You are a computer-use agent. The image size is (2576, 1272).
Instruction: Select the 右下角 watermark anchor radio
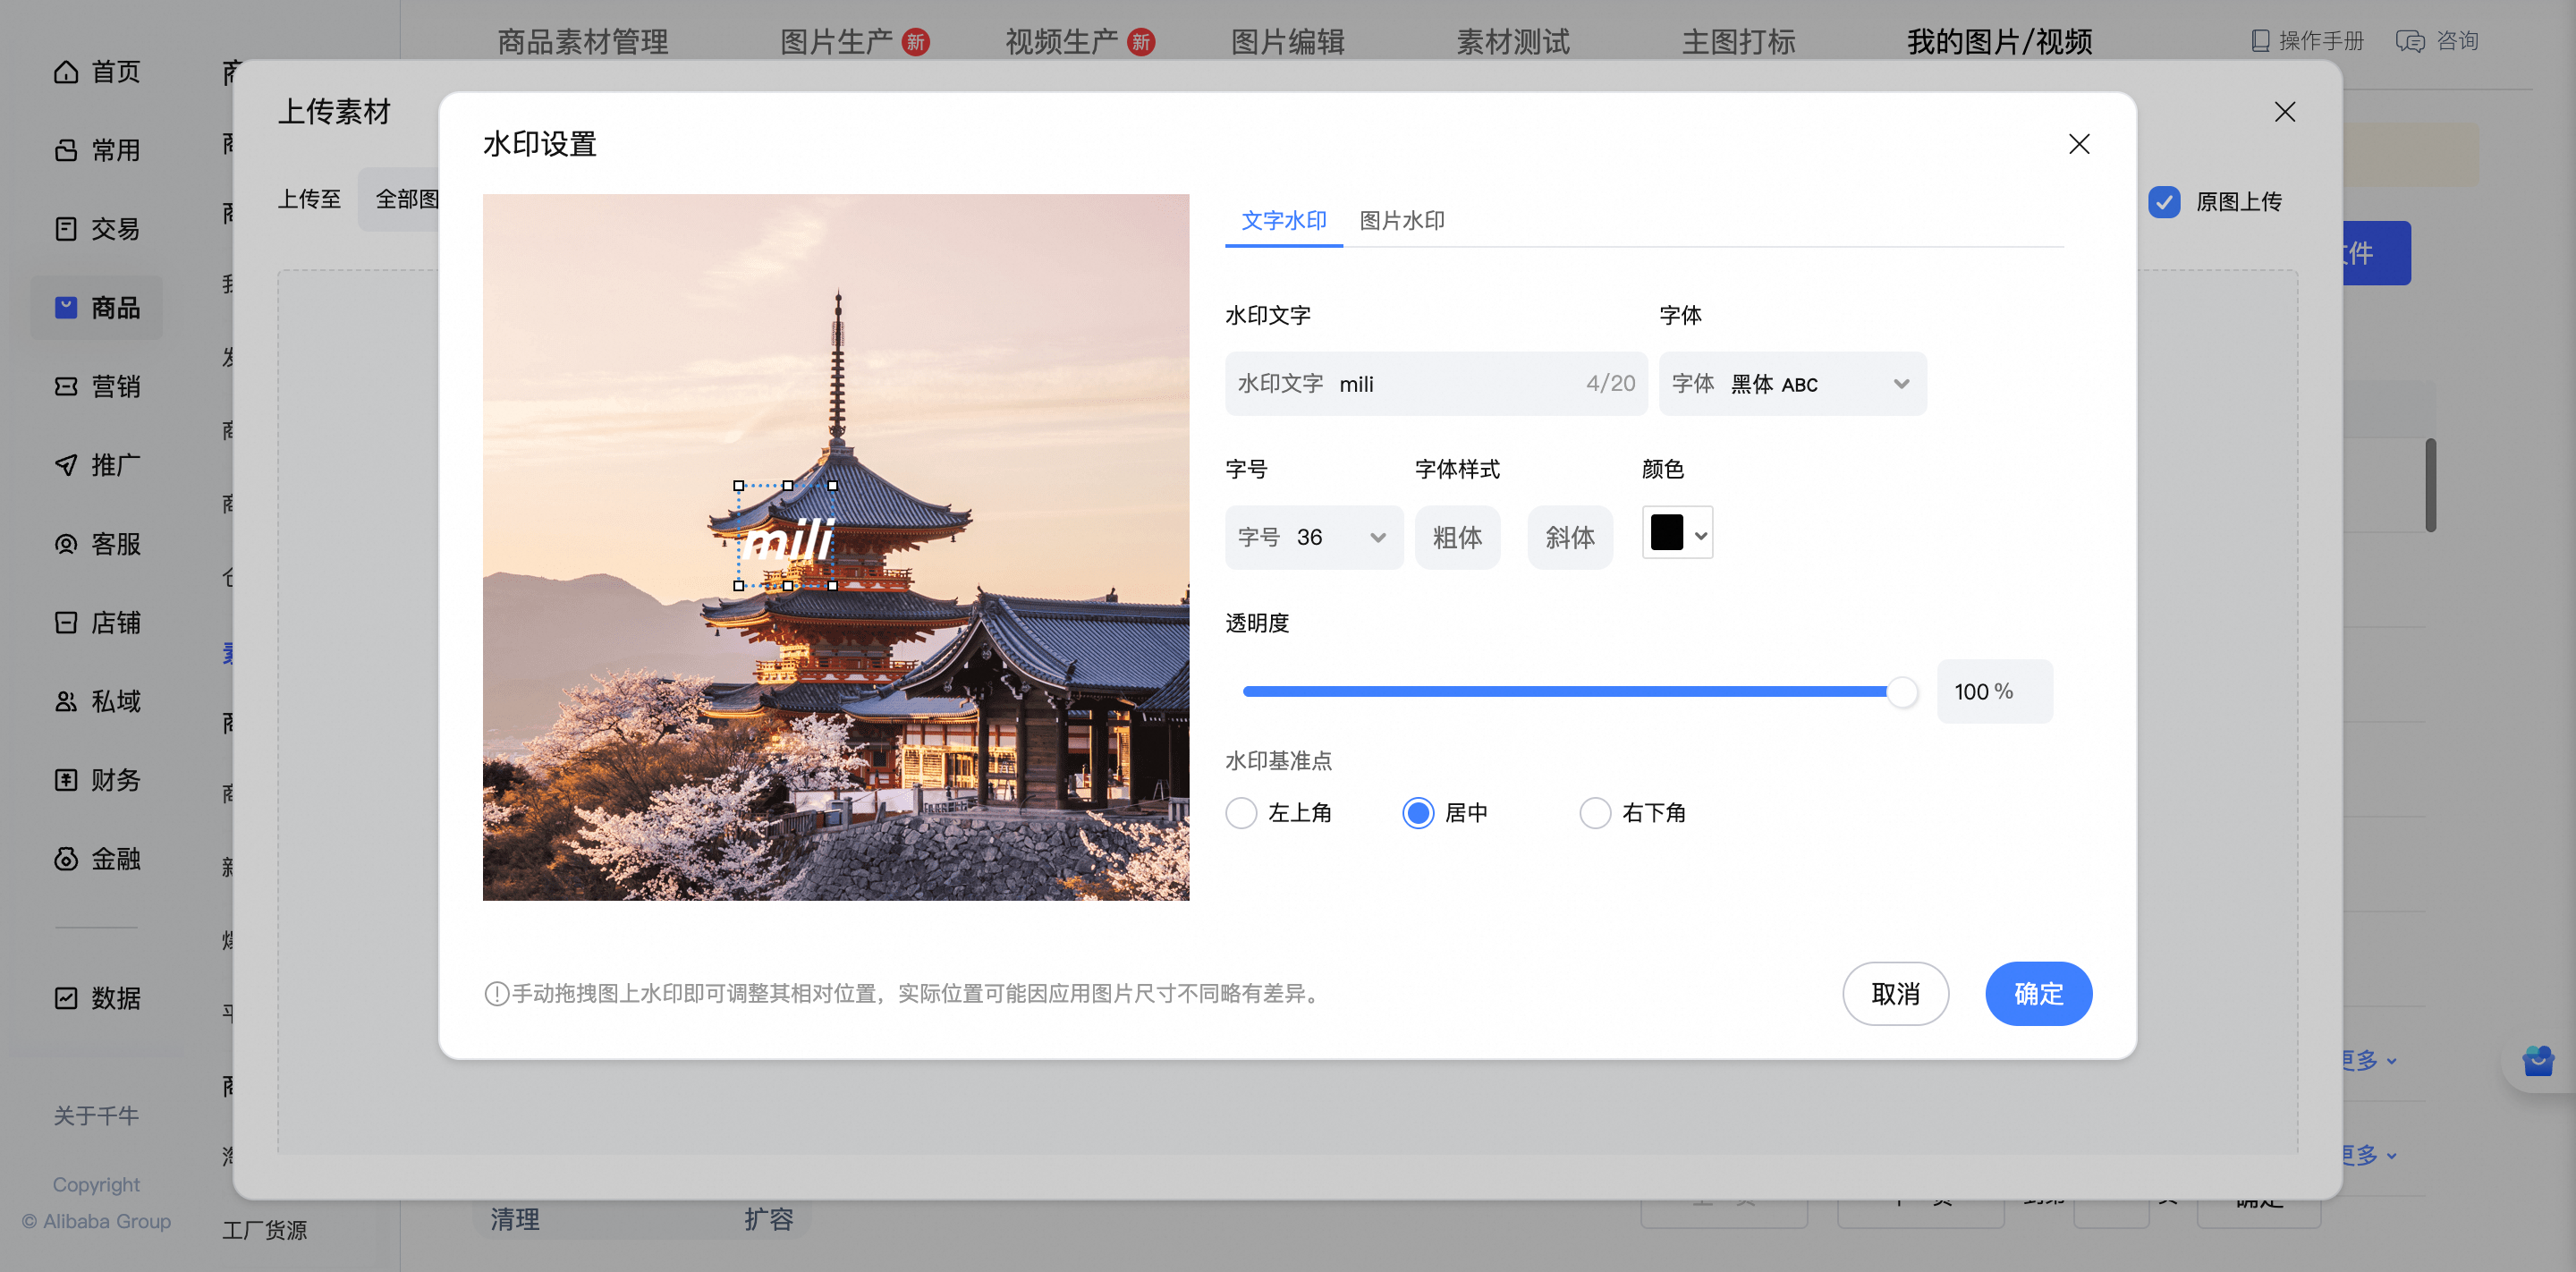pos(1595,813)
